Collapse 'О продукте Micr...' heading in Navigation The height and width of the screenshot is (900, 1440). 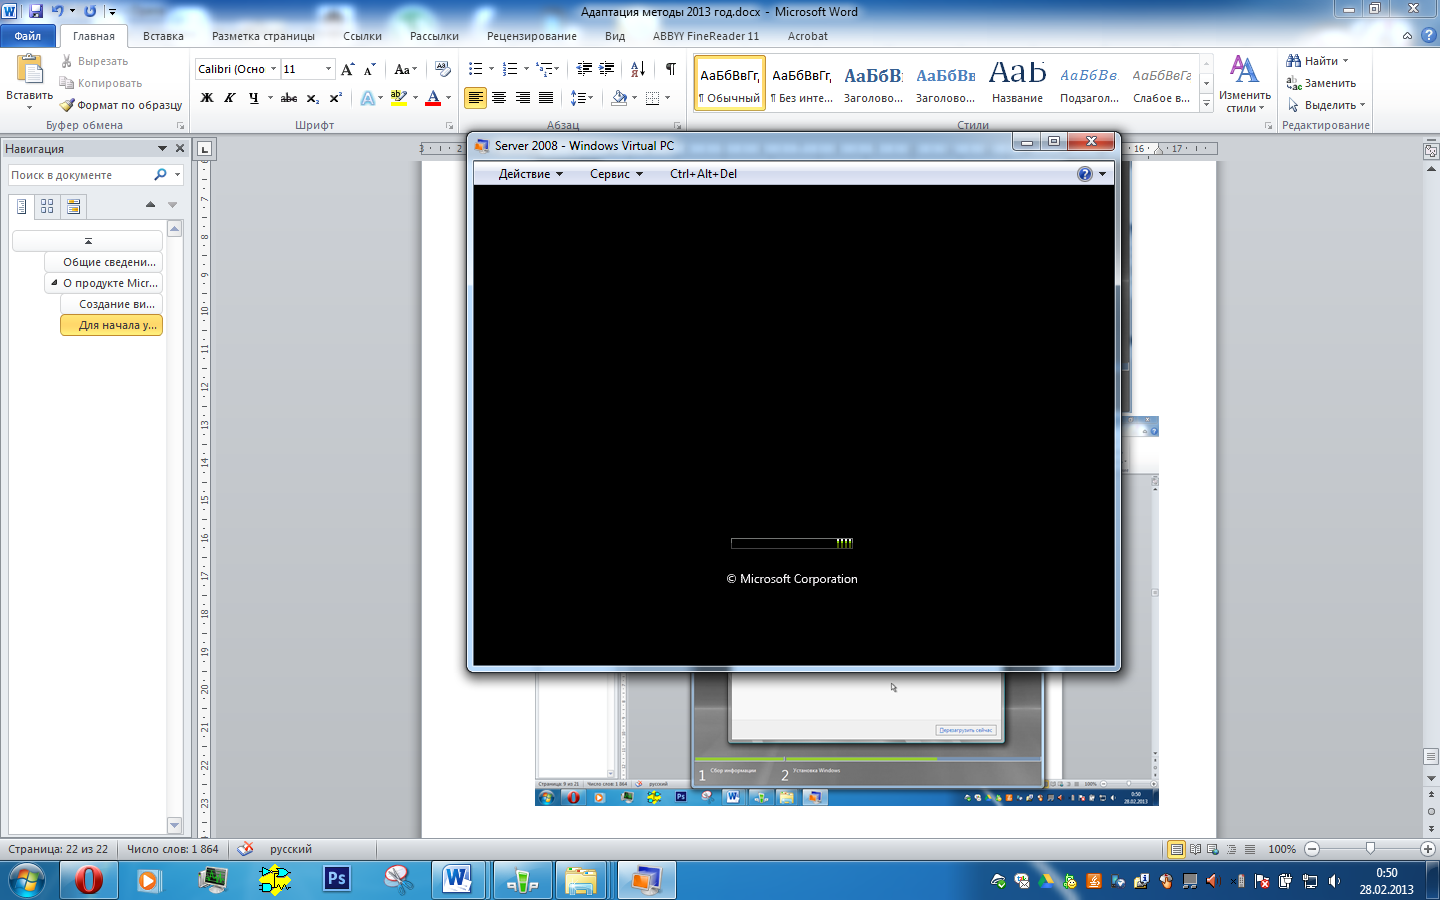54,283
